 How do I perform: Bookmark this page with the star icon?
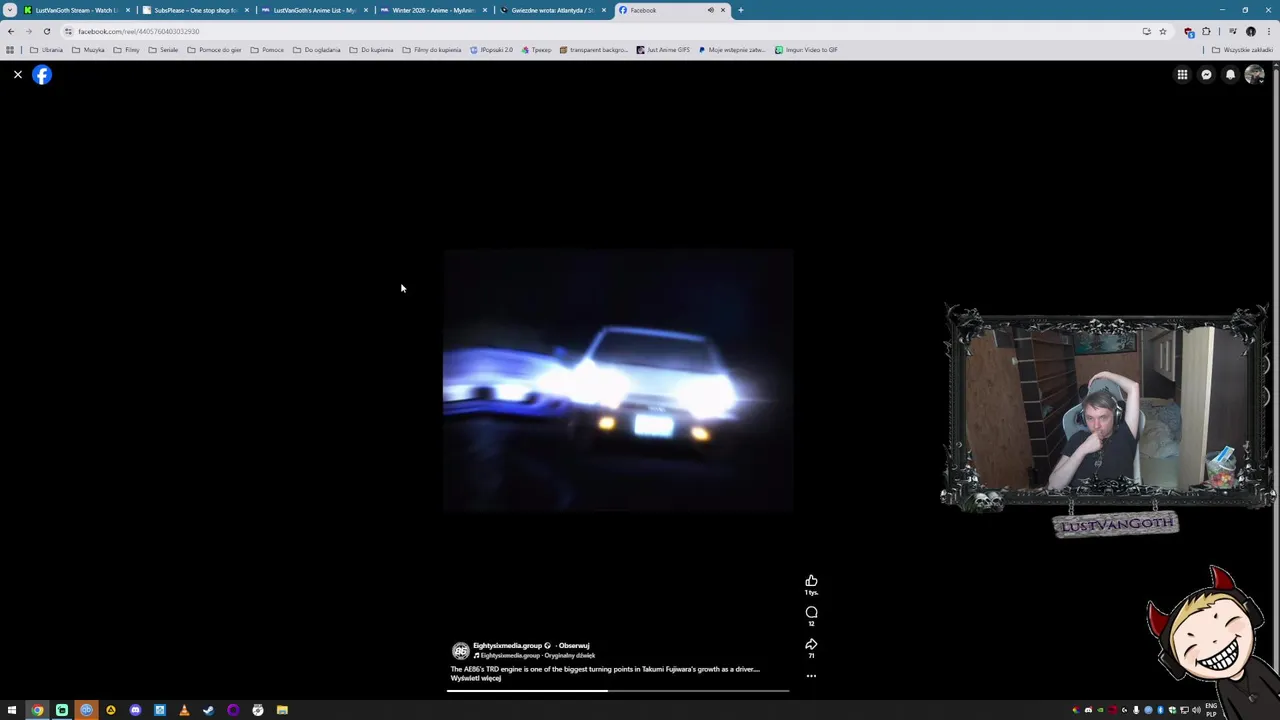pos(1162,31)
